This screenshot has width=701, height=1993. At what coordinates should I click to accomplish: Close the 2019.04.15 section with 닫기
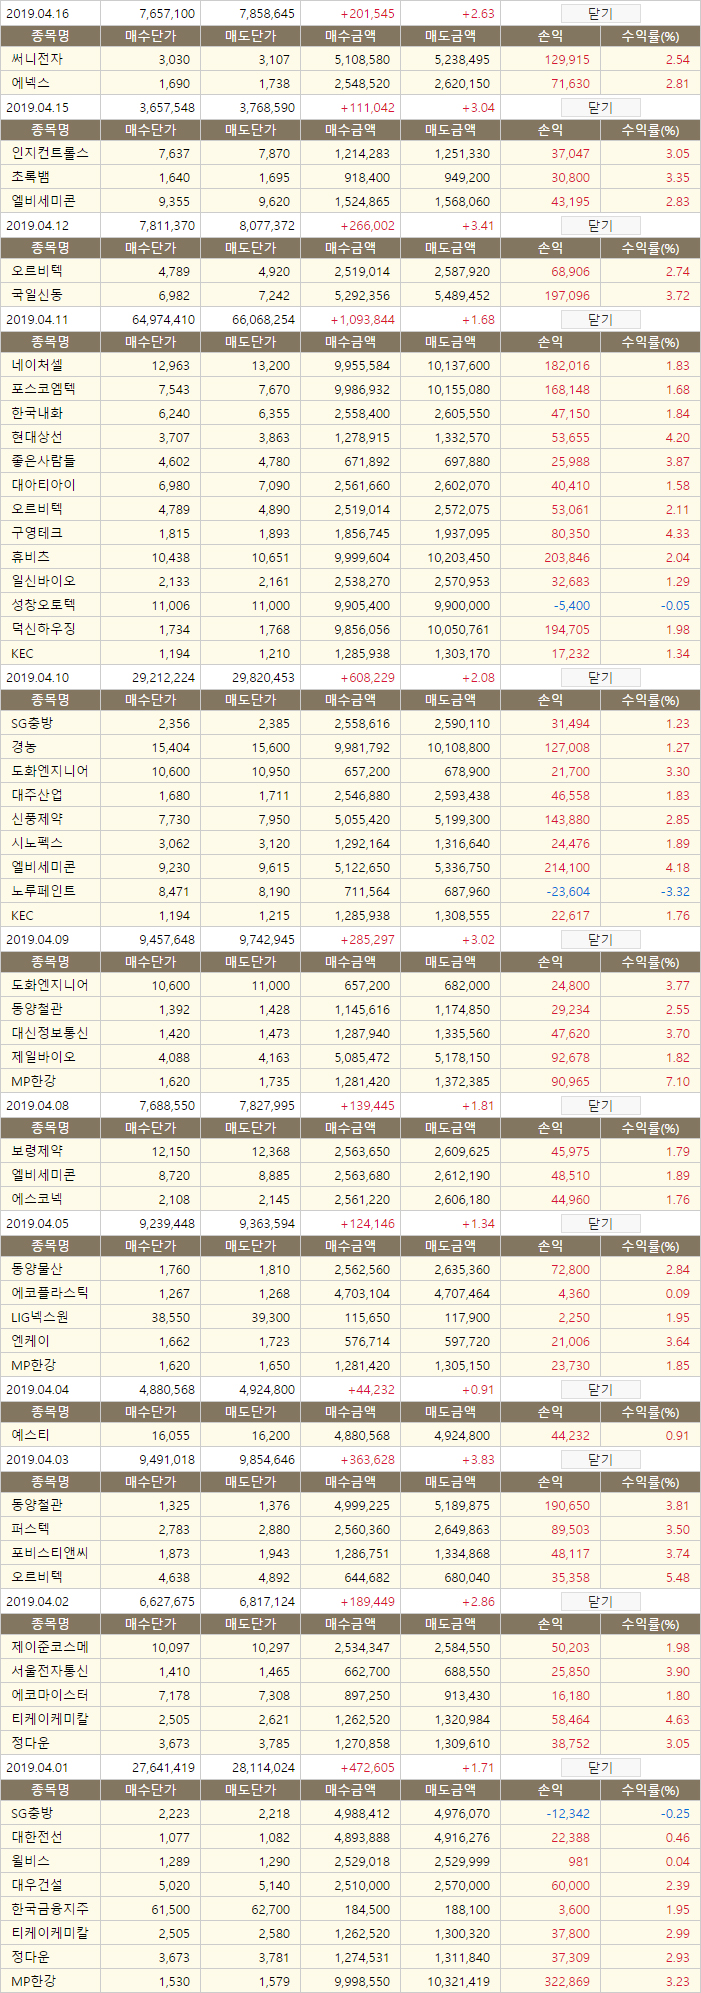(x=600, y=108)
